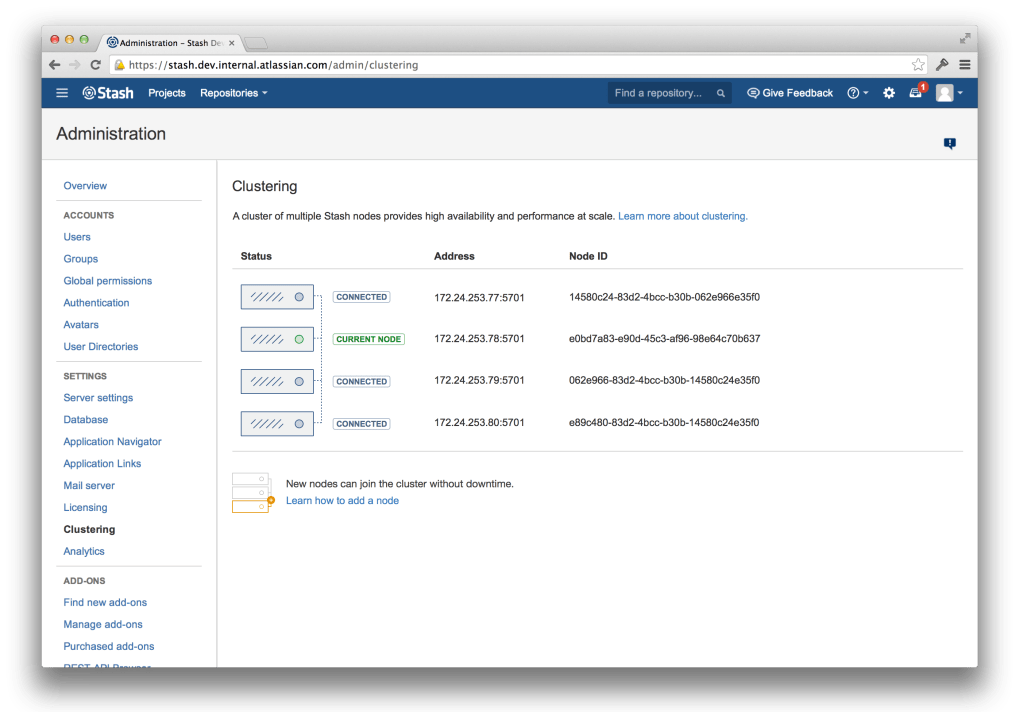This screenshot has width=1023, height=712.
Task: Follow the Learn how to add a node link
Action: pyautogui.click(x=342, y=500)
